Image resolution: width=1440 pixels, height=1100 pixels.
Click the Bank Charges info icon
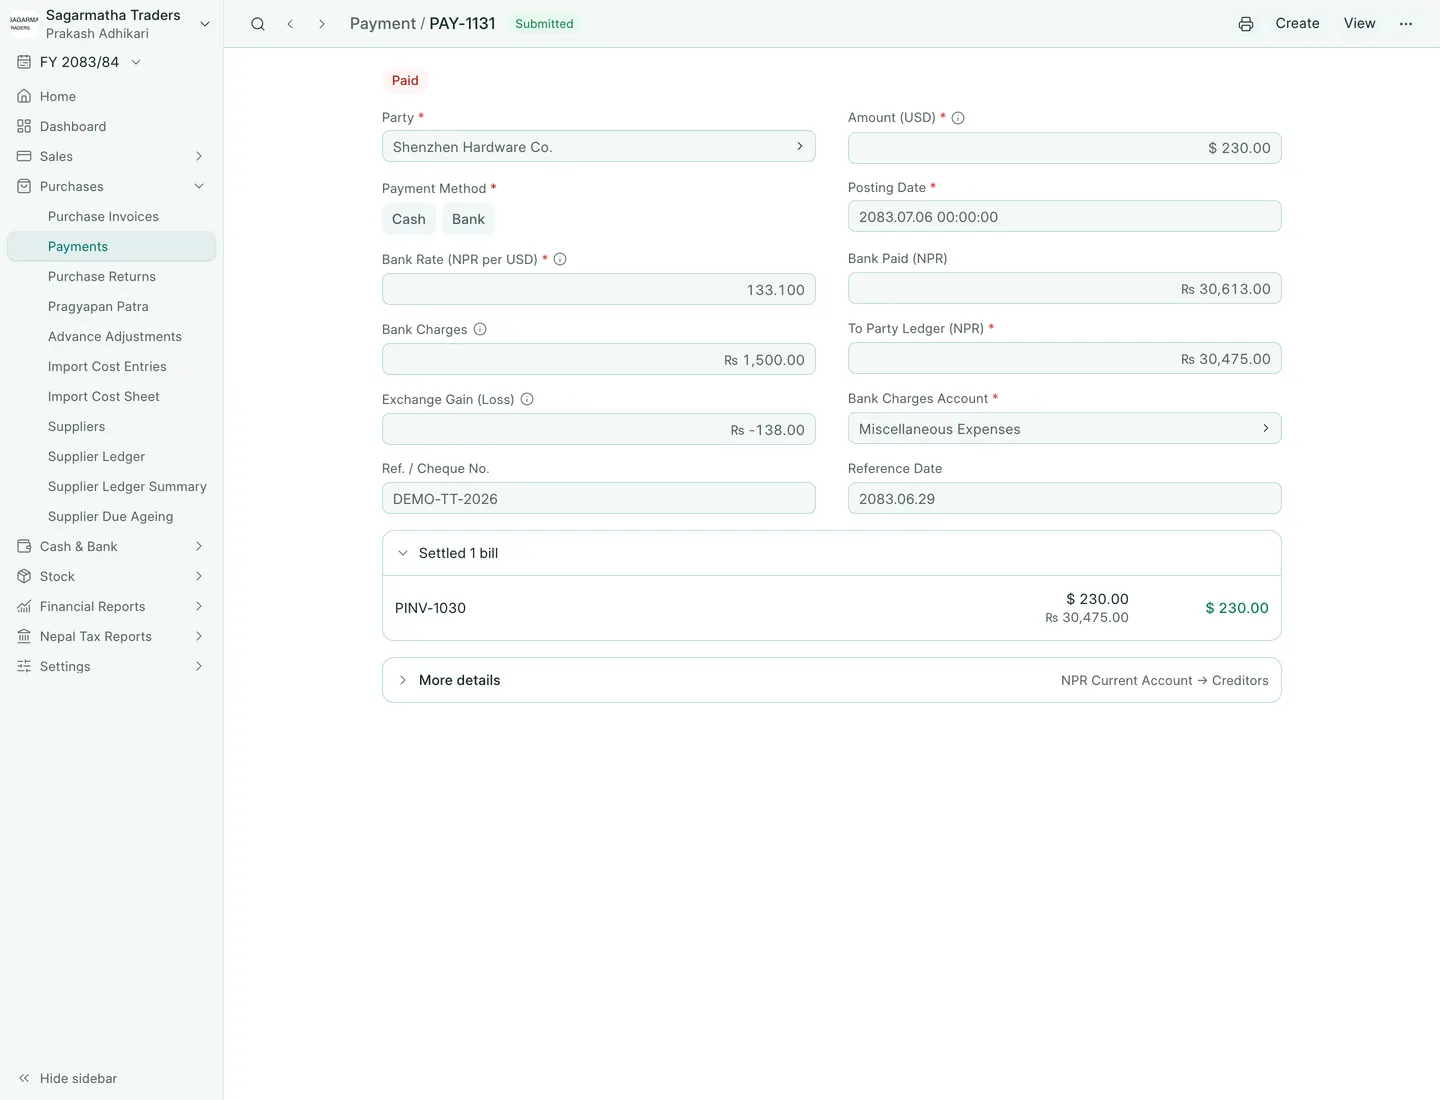point(480,329)
